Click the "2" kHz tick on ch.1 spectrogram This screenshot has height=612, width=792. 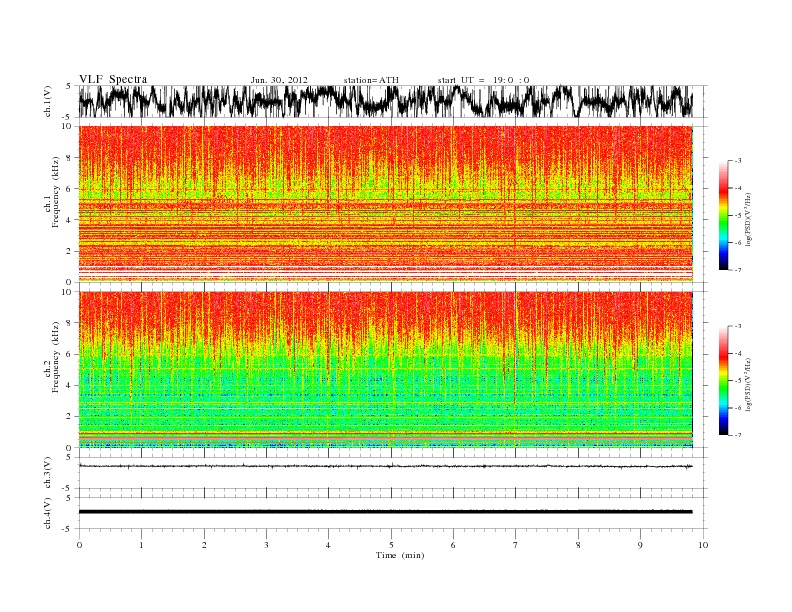[x=69, y=251]
